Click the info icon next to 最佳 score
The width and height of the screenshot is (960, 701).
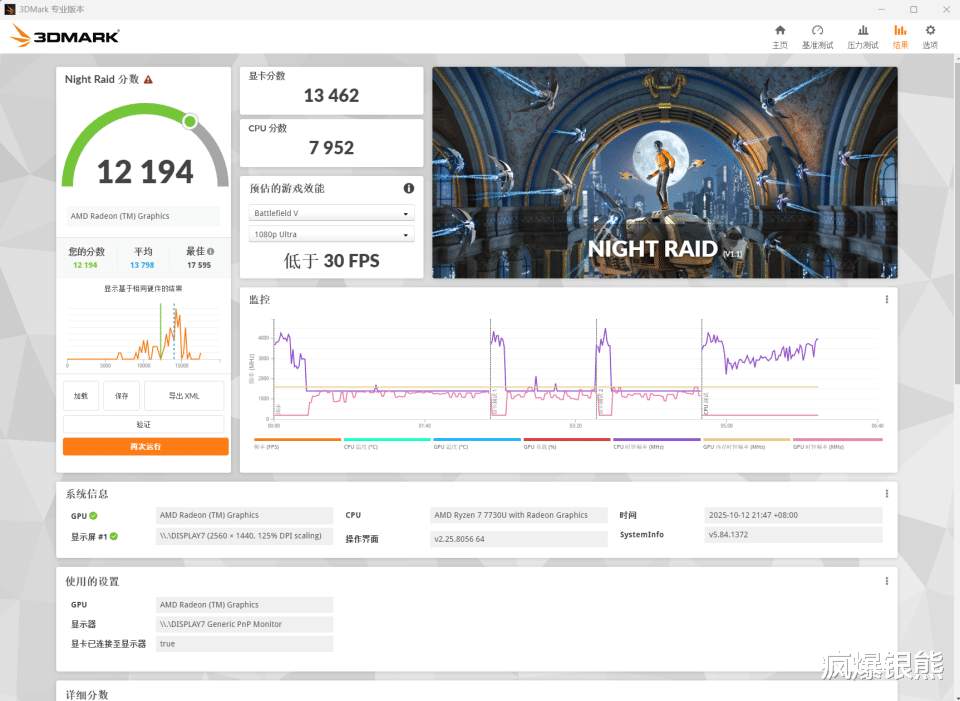pos(211,252)
